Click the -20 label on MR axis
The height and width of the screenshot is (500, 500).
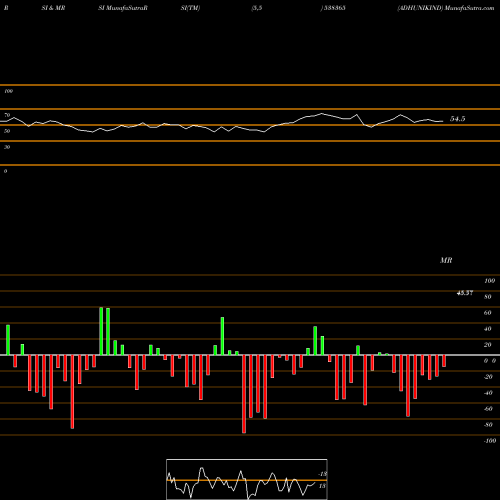point(488,377)
